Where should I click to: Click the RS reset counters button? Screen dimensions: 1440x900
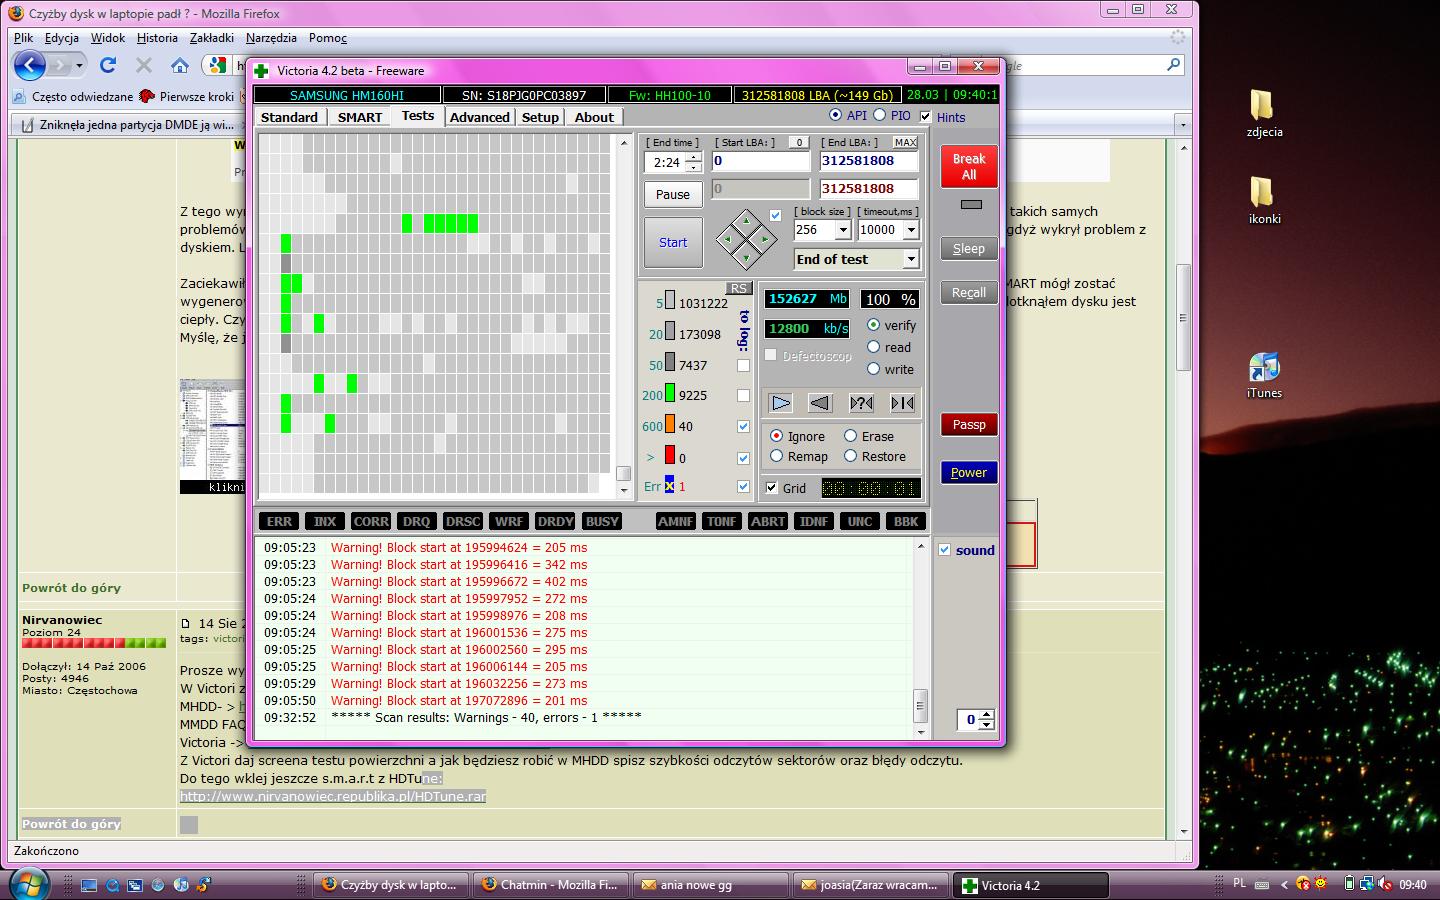[738, 288]
